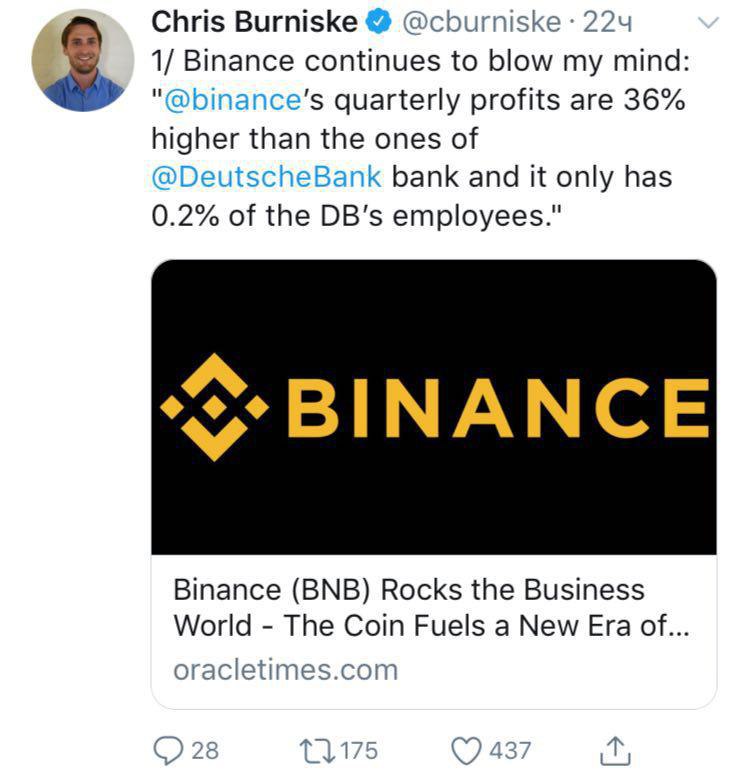Open the @DeutscheBank mention link
The image size is (749, 783).
(267, 177)
